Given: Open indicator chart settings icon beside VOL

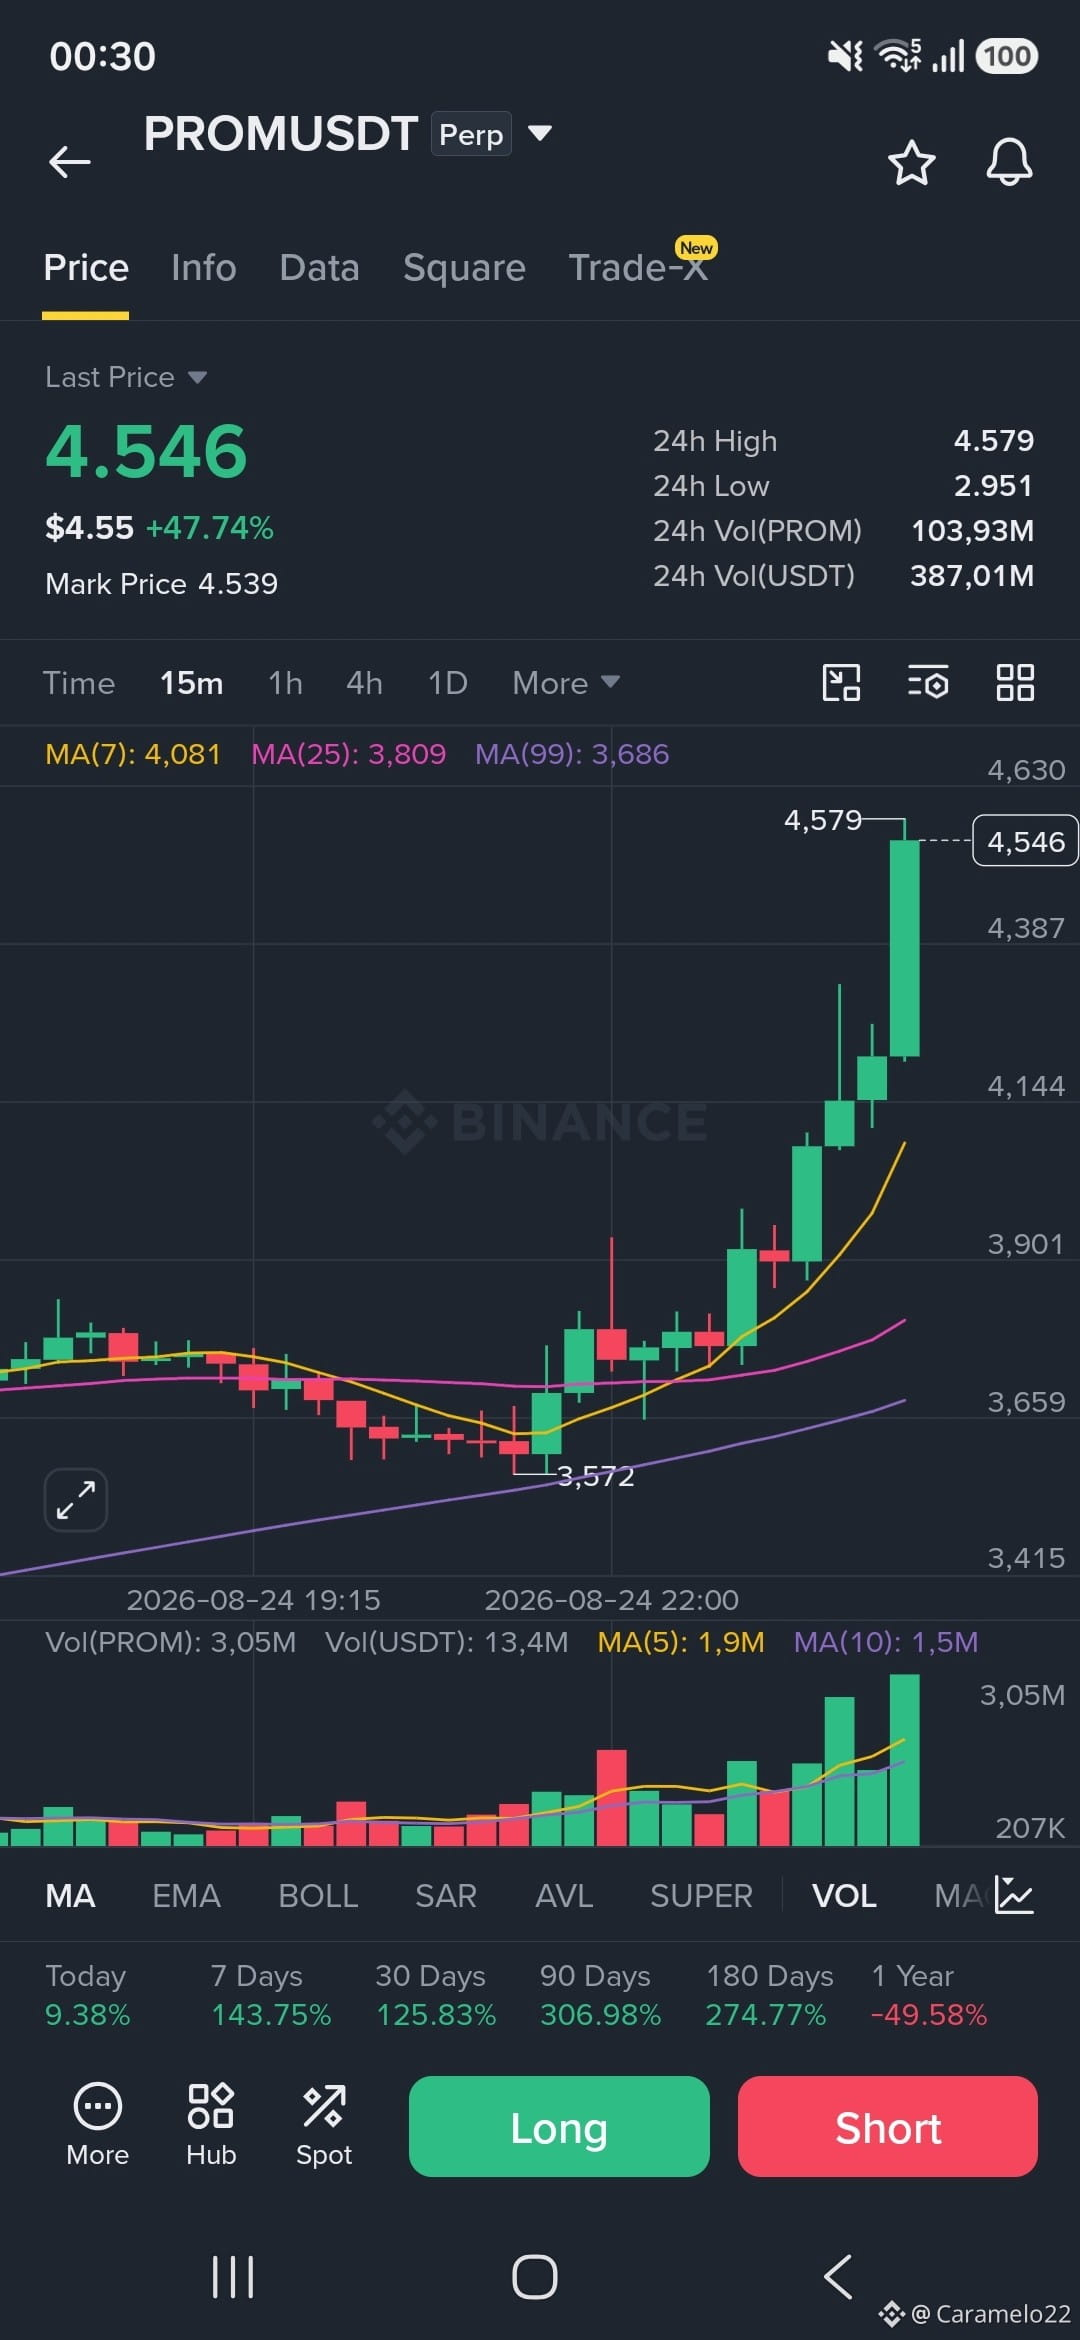Looking at the screenshot, I should coord(1014,1895).
